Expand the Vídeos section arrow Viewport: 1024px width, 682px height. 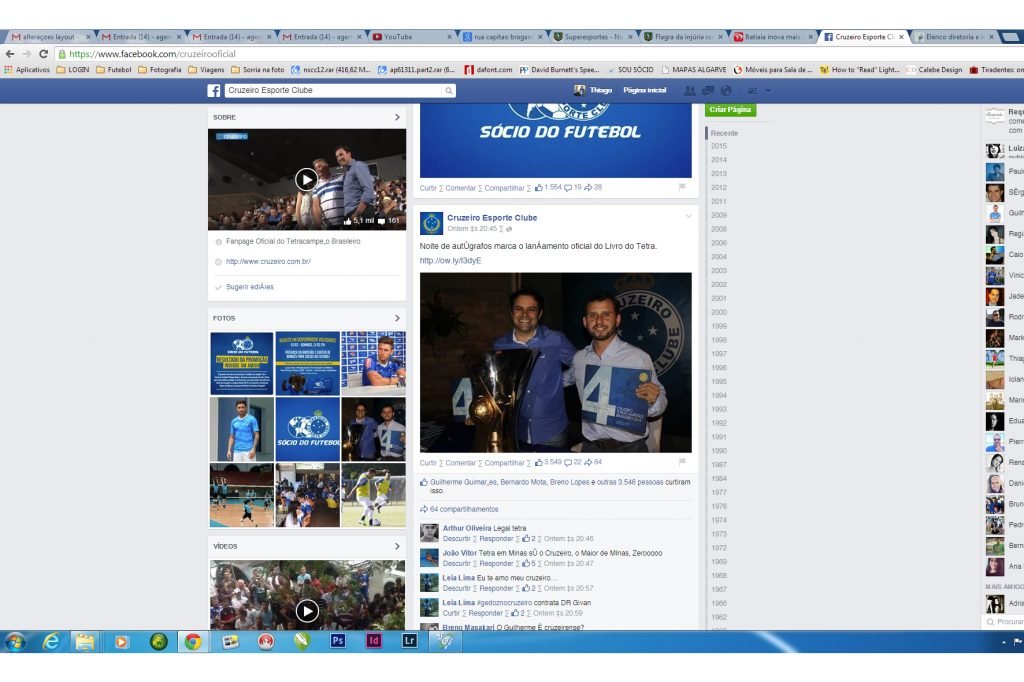397,546
